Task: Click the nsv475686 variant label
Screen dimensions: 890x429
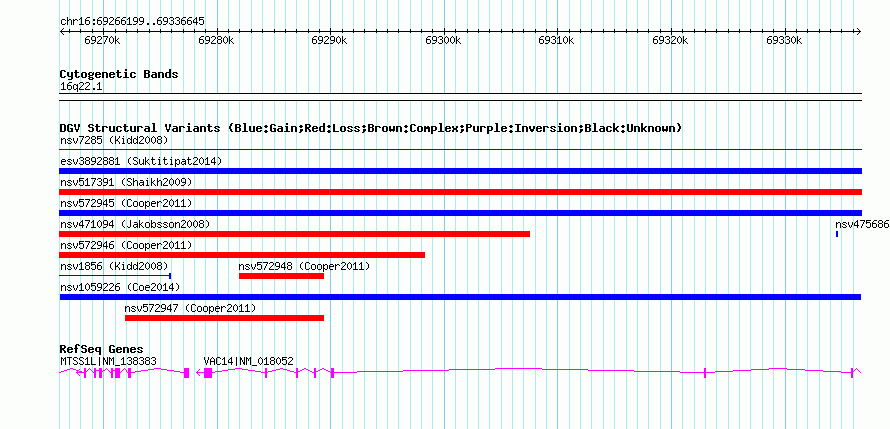Action: tap(862, 224)
